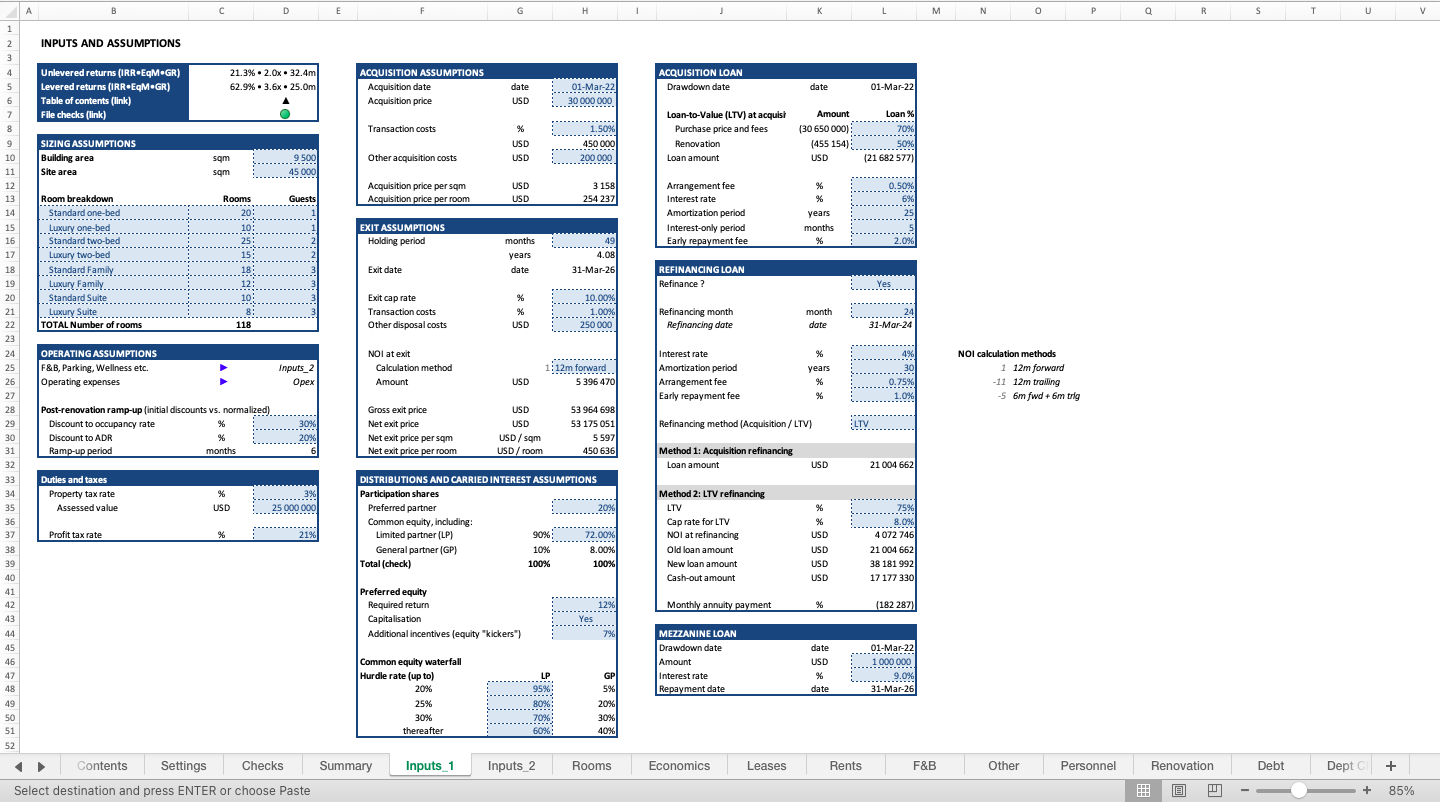Click the green file checks indicator
Viewport: 1440px width, 802px height.
click(285, 114)
